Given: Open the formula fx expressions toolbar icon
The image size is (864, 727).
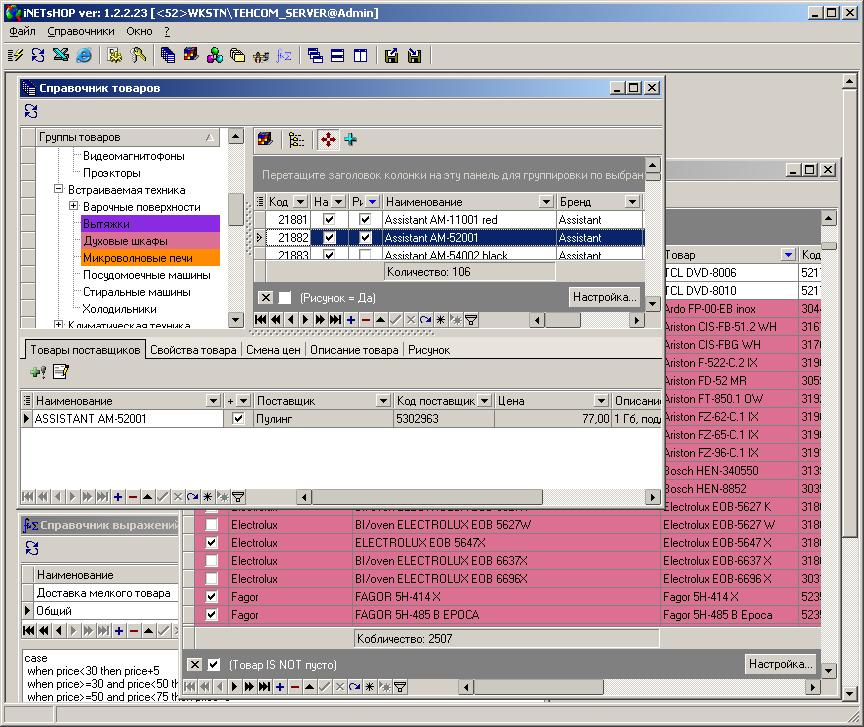Looking at the screenshot, I should 283,55.
